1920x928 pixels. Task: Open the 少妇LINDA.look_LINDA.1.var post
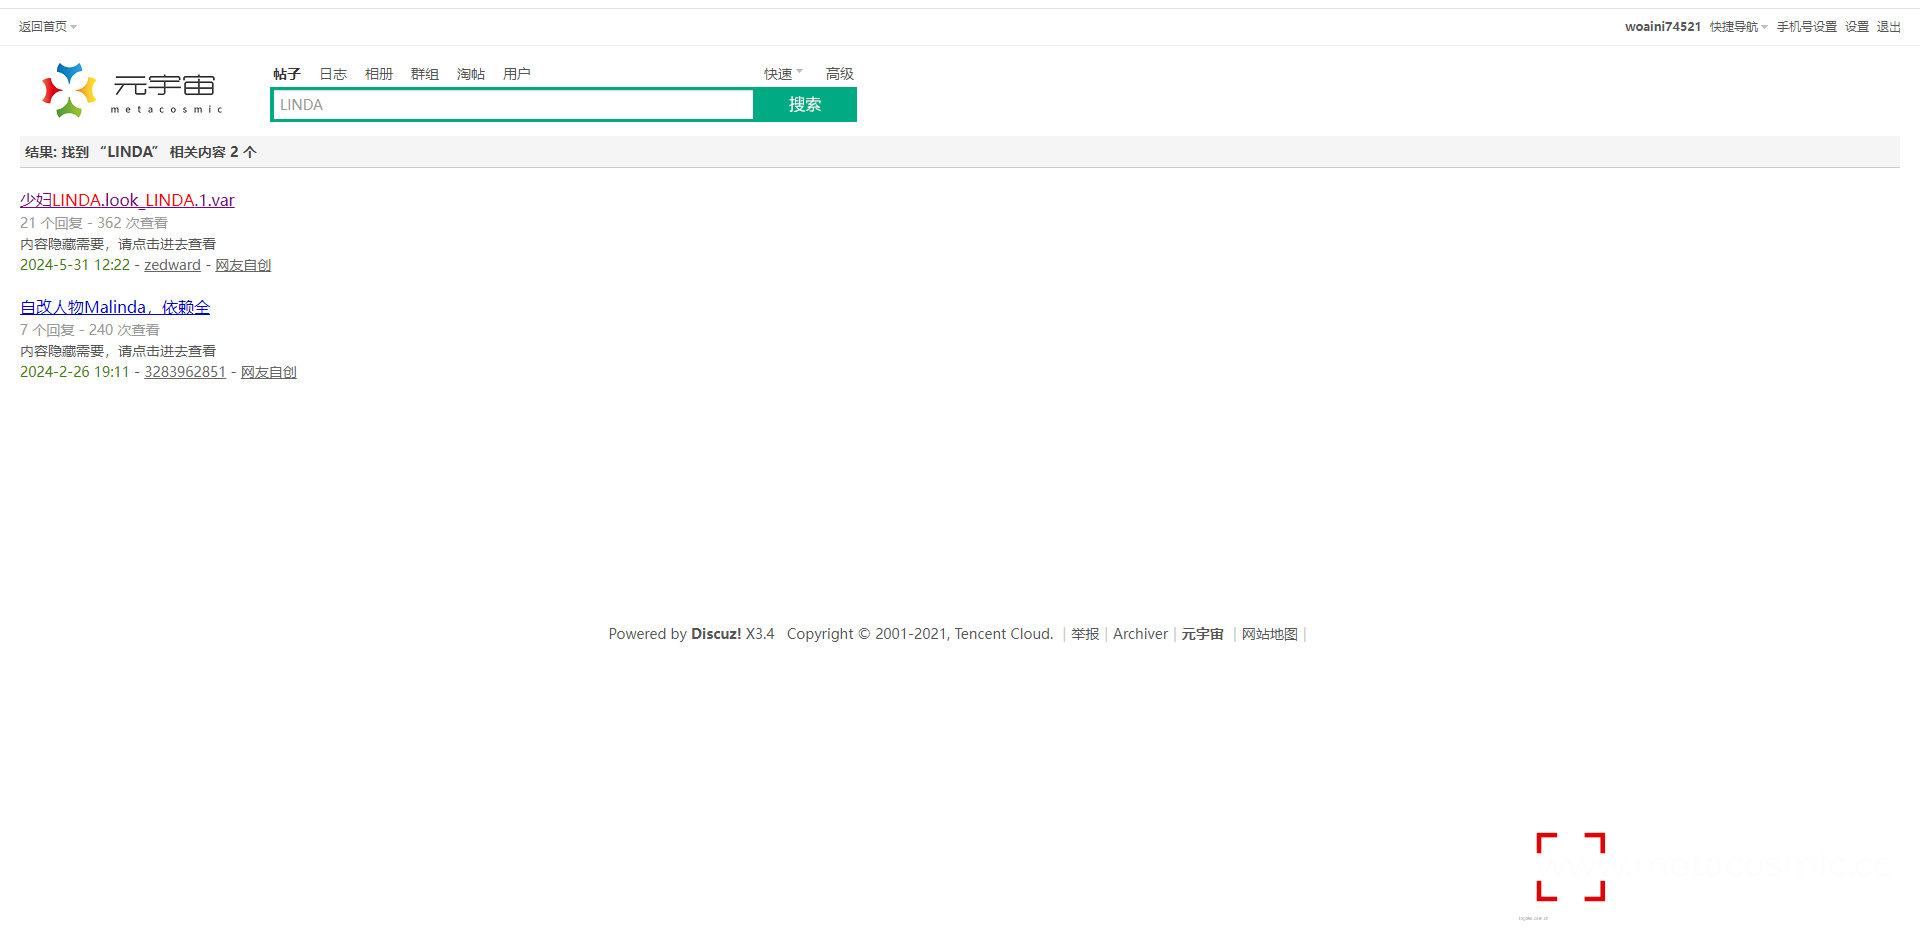pyautogui.click(x=127, y=200)
